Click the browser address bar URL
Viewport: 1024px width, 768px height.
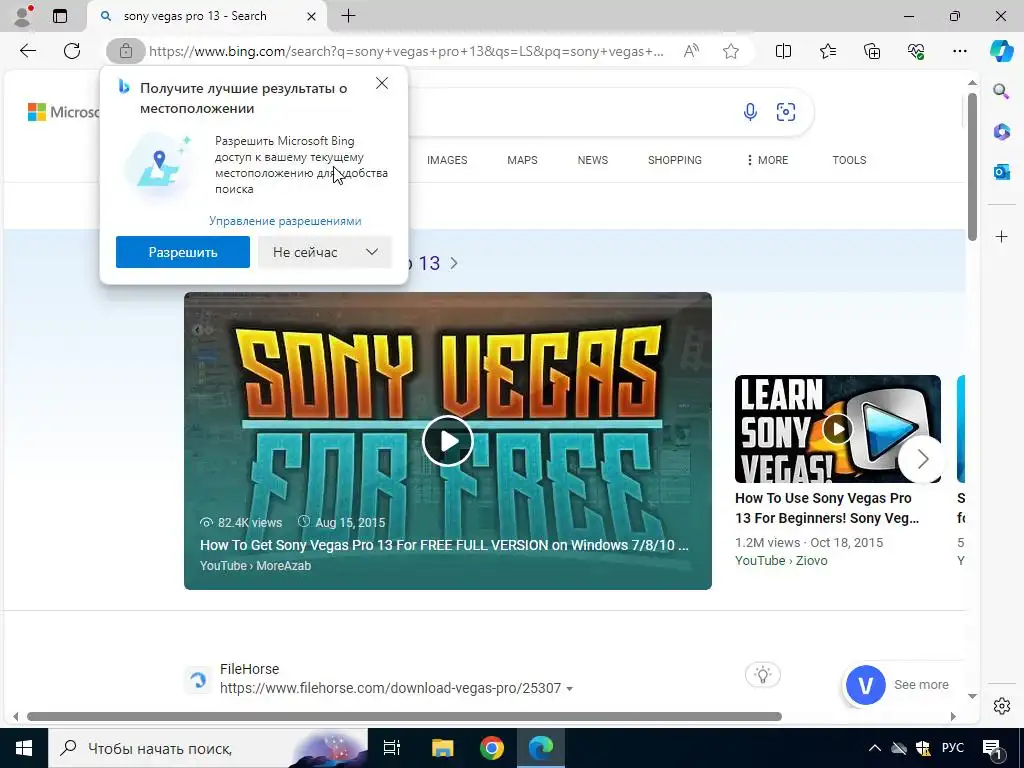(406, 51)
